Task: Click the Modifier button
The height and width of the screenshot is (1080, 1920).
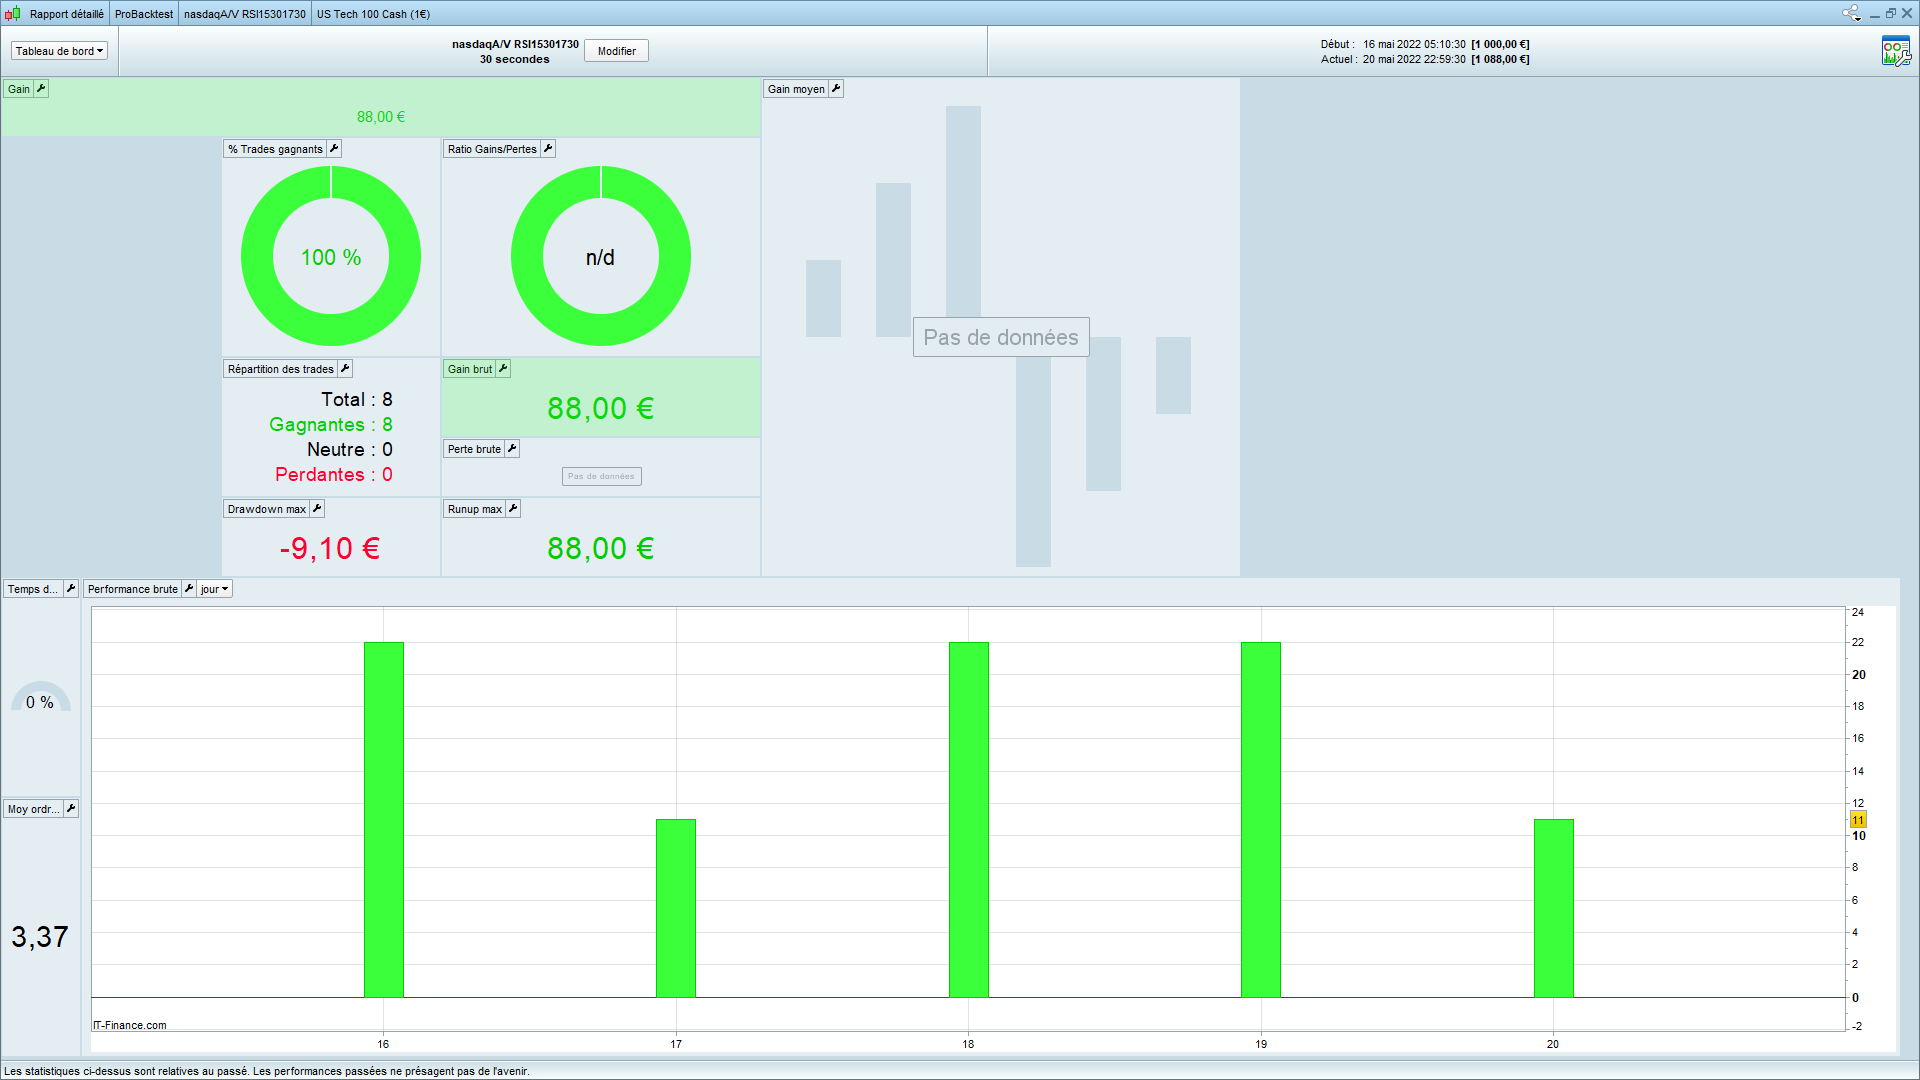Action: pyautogui.click(x=616, y=51)
